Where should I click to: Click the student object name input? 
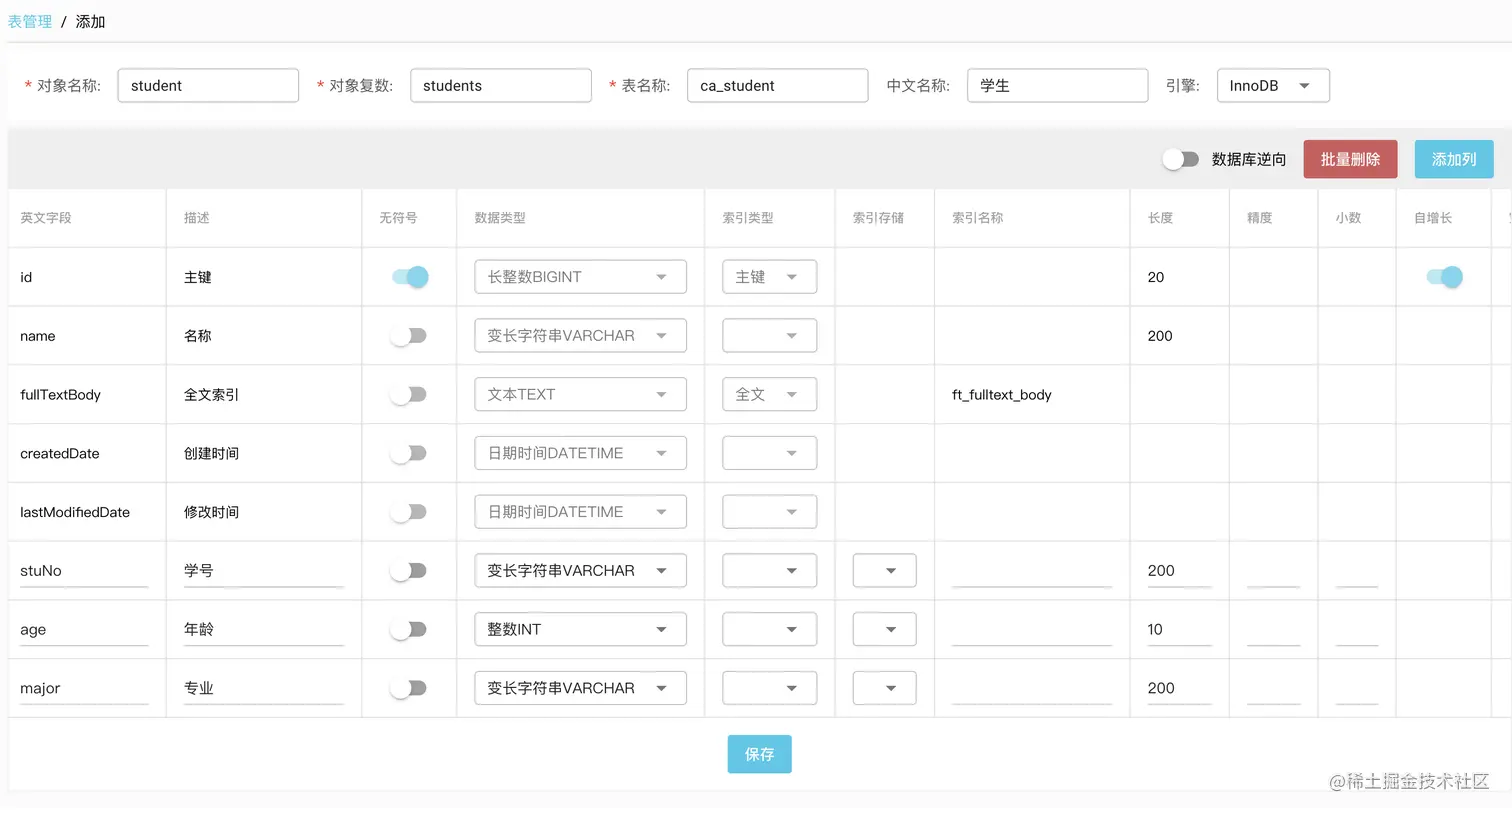[x=208, y=85]
